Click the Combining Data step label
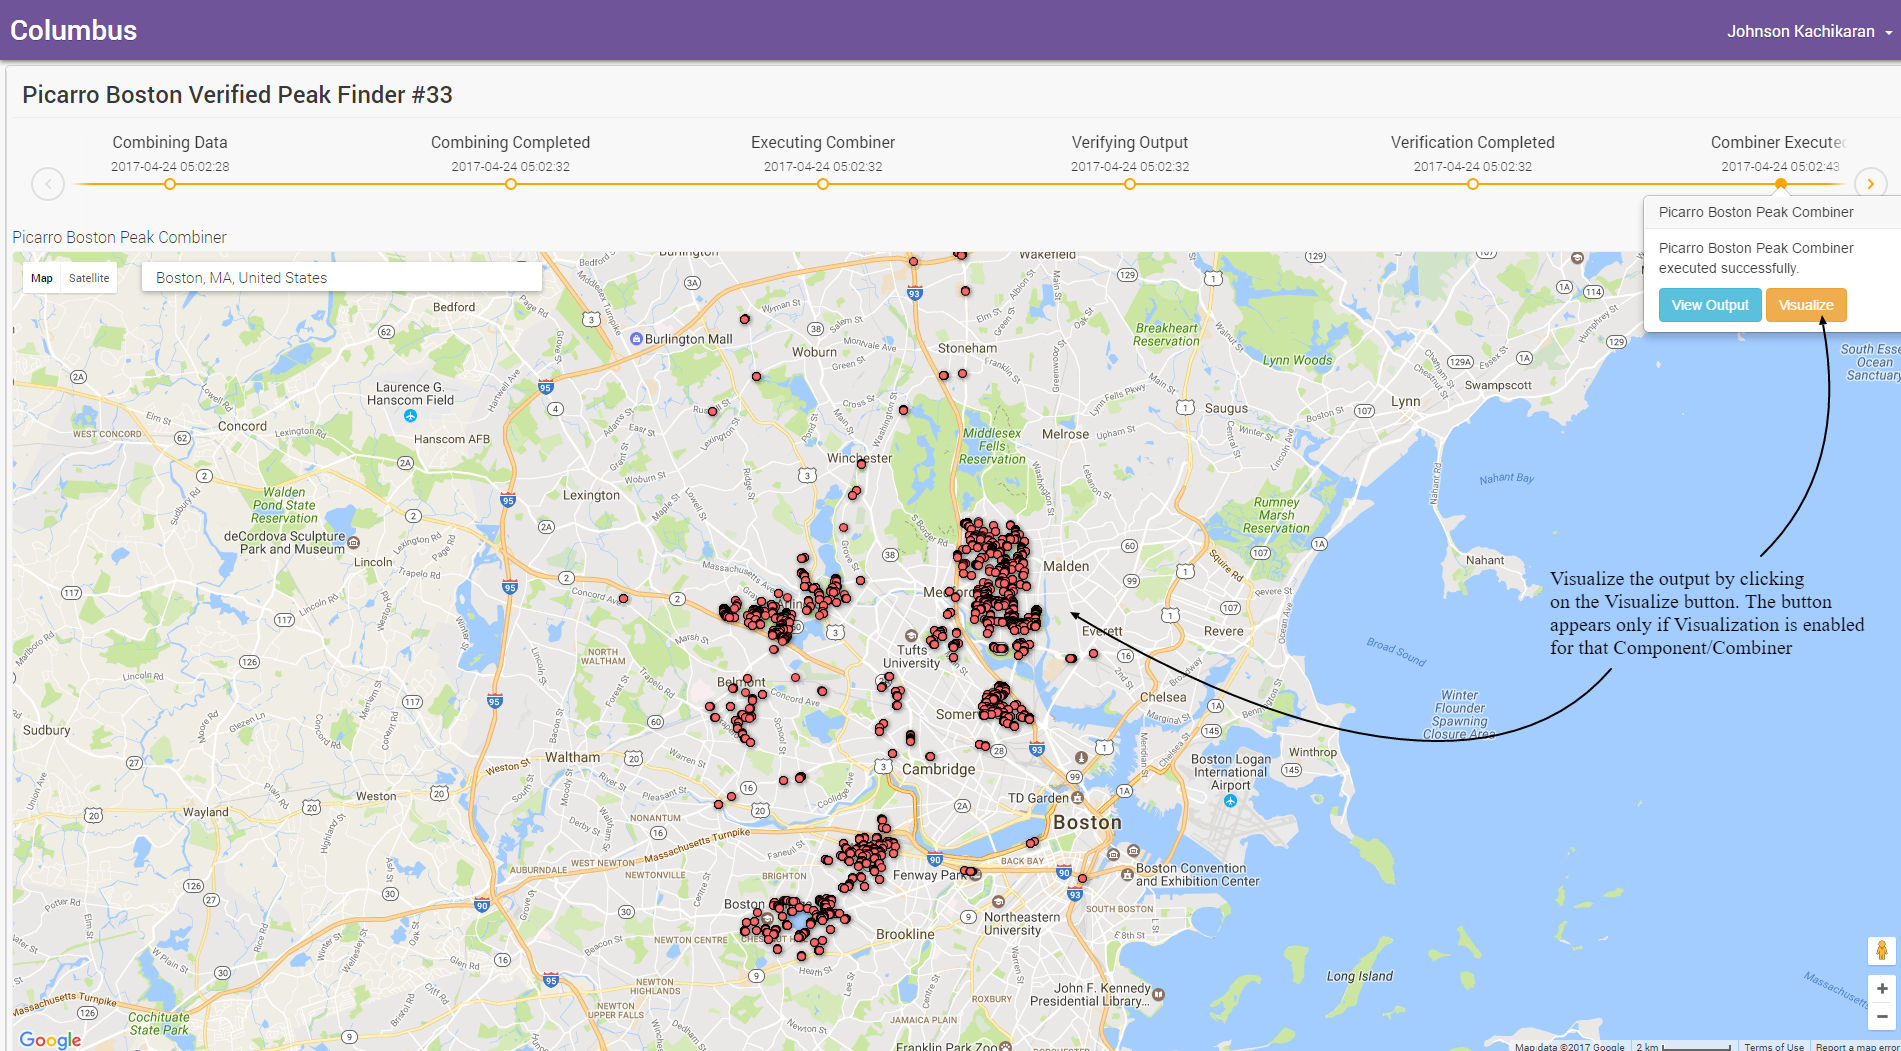The width and height of the screenshot is (1901, 1051). click(170, 142)
